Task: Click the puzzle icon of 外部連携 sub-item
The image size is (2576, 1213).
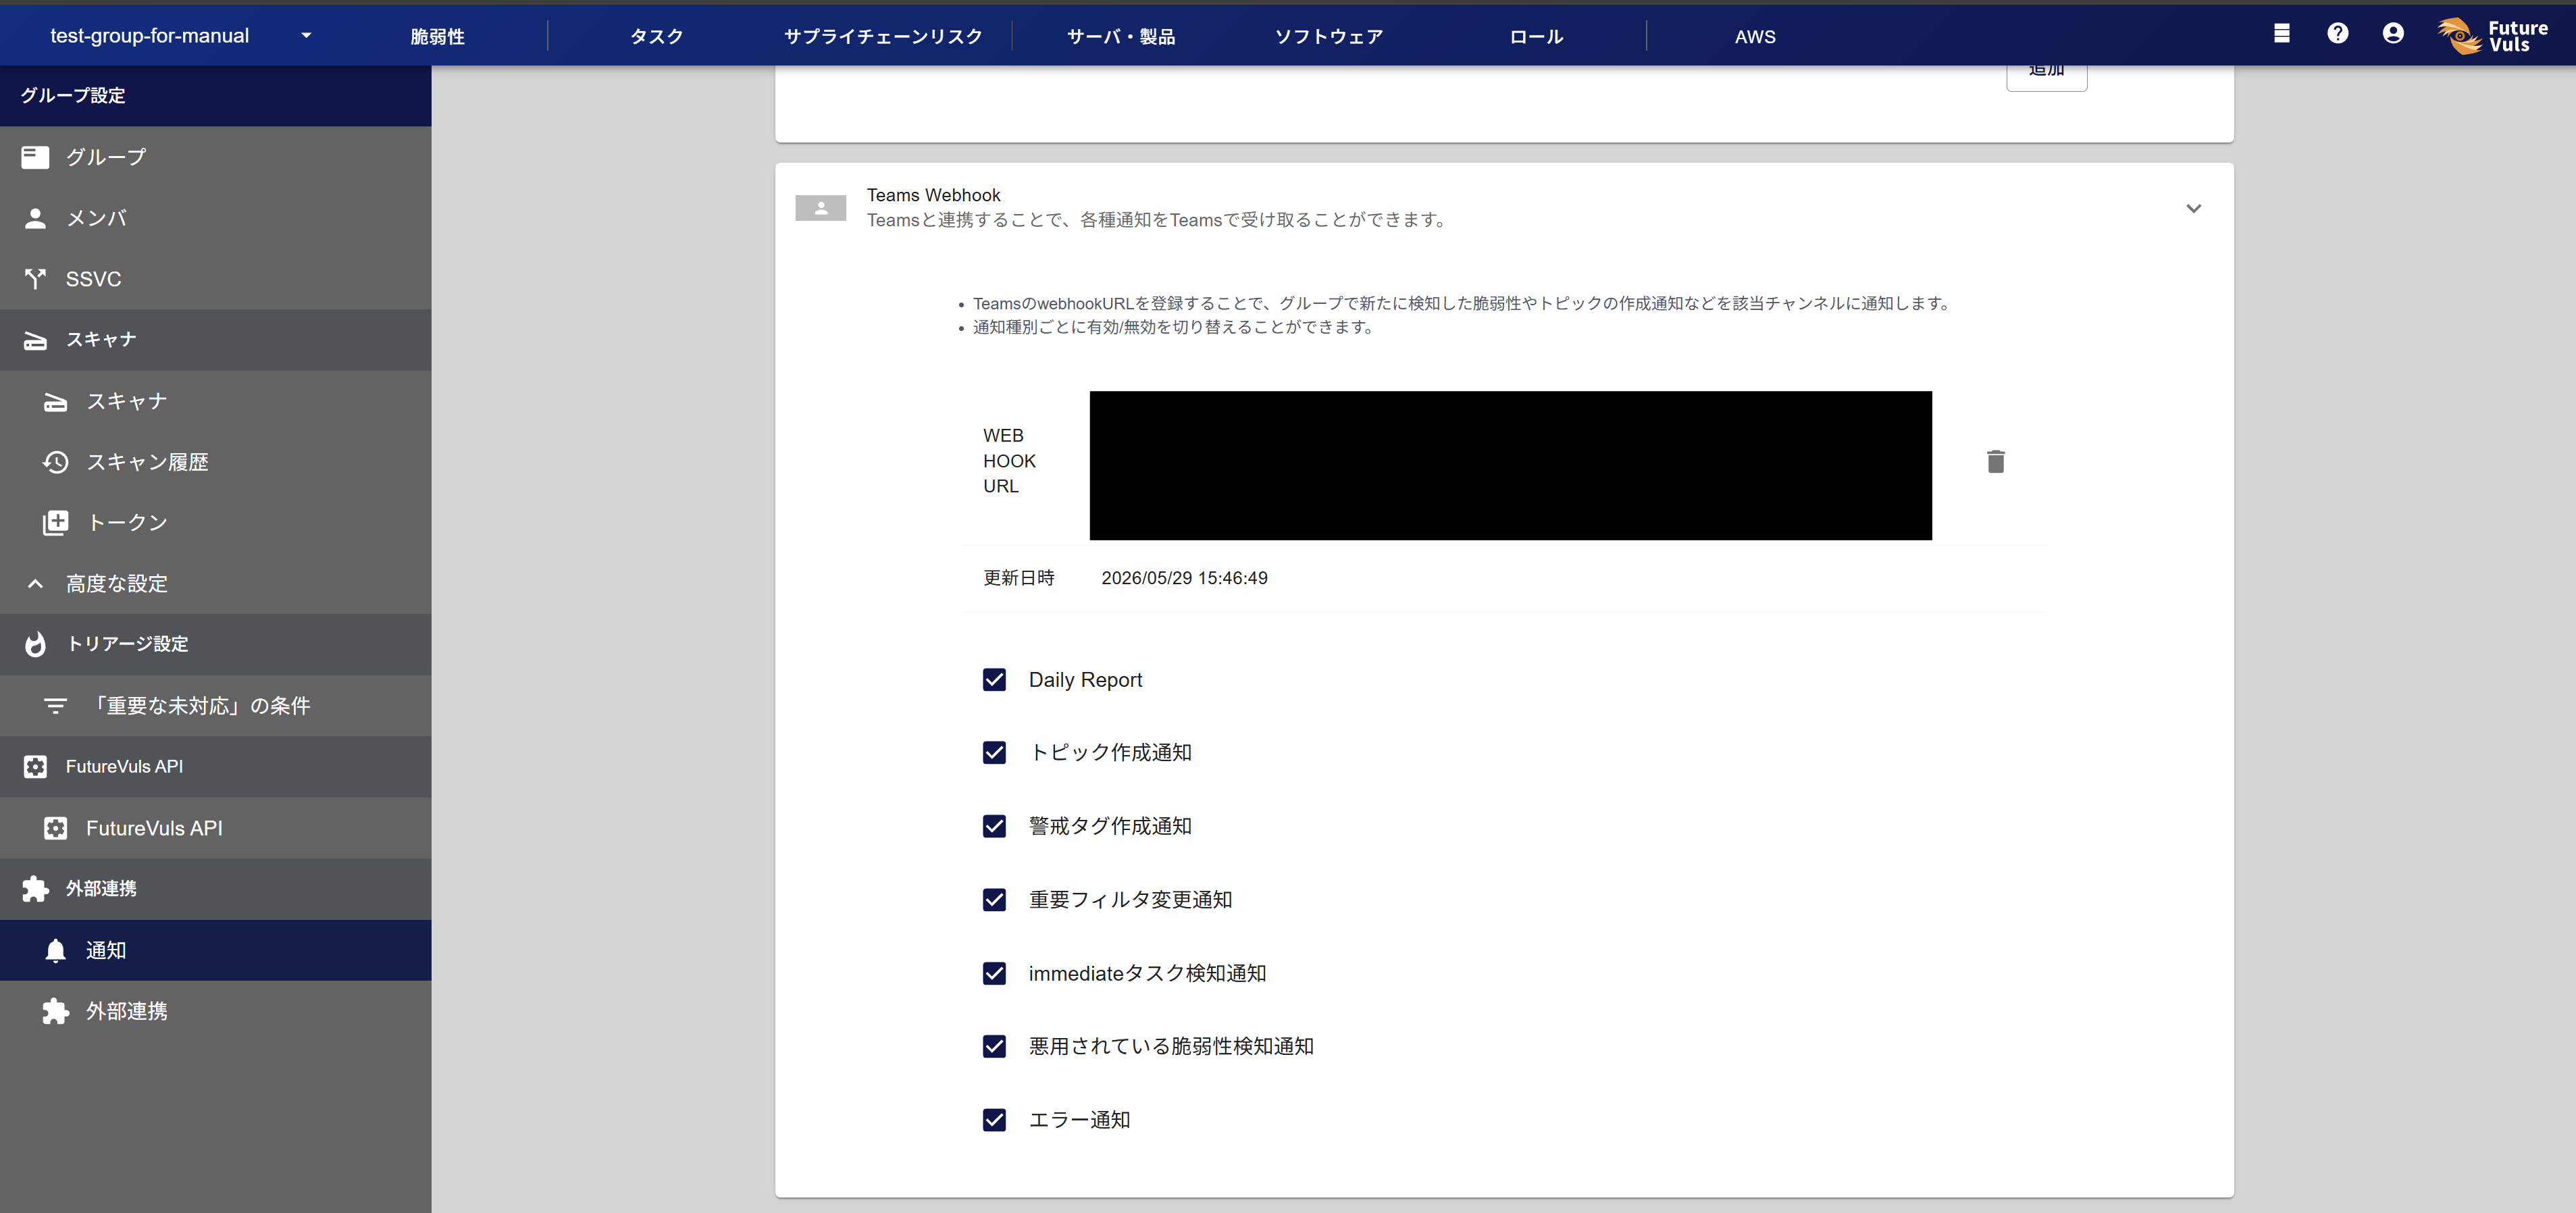Action: coord(55,1011)
